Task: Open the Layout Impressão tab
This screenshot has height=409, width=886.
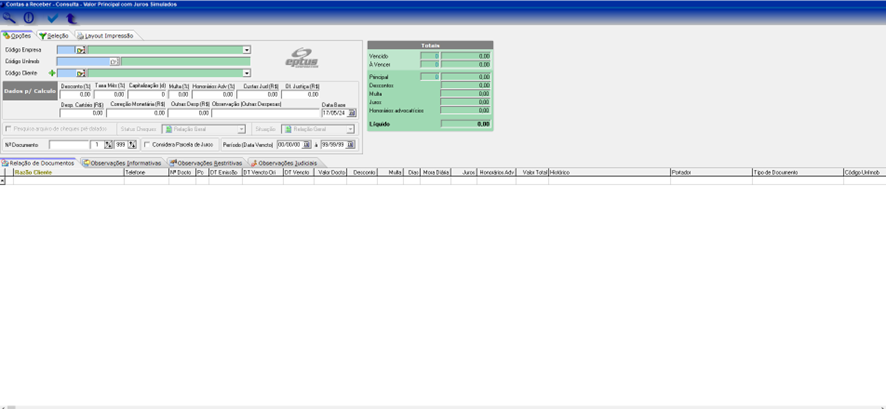Action: 108,35
